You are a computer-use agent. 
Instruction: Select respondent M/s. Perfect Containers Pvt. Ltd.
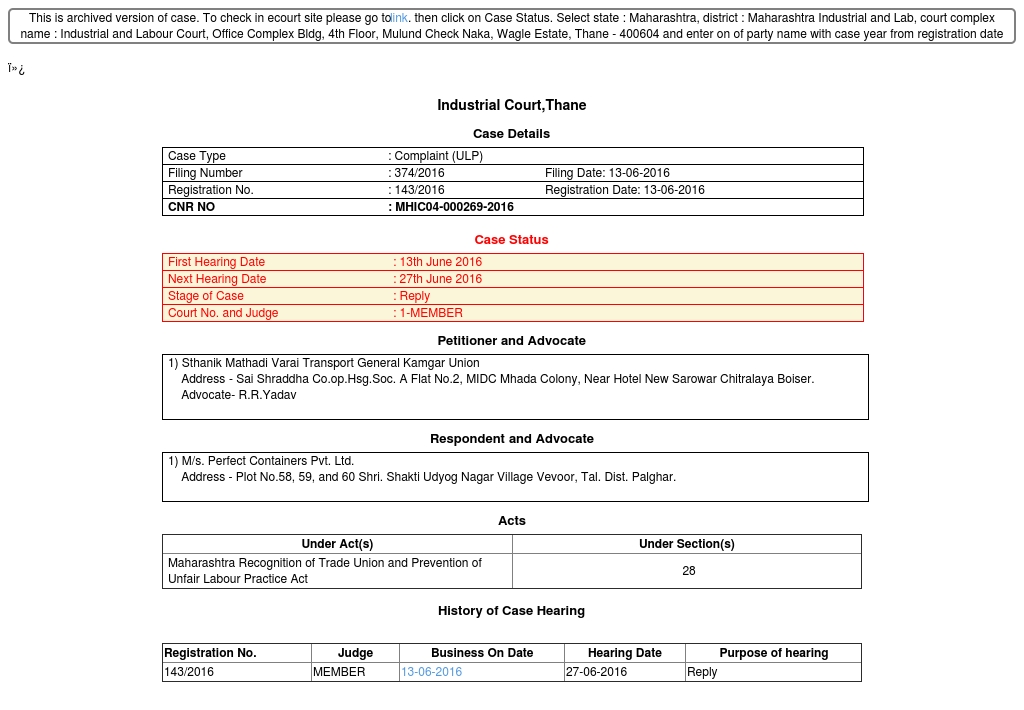click(267, 461)
